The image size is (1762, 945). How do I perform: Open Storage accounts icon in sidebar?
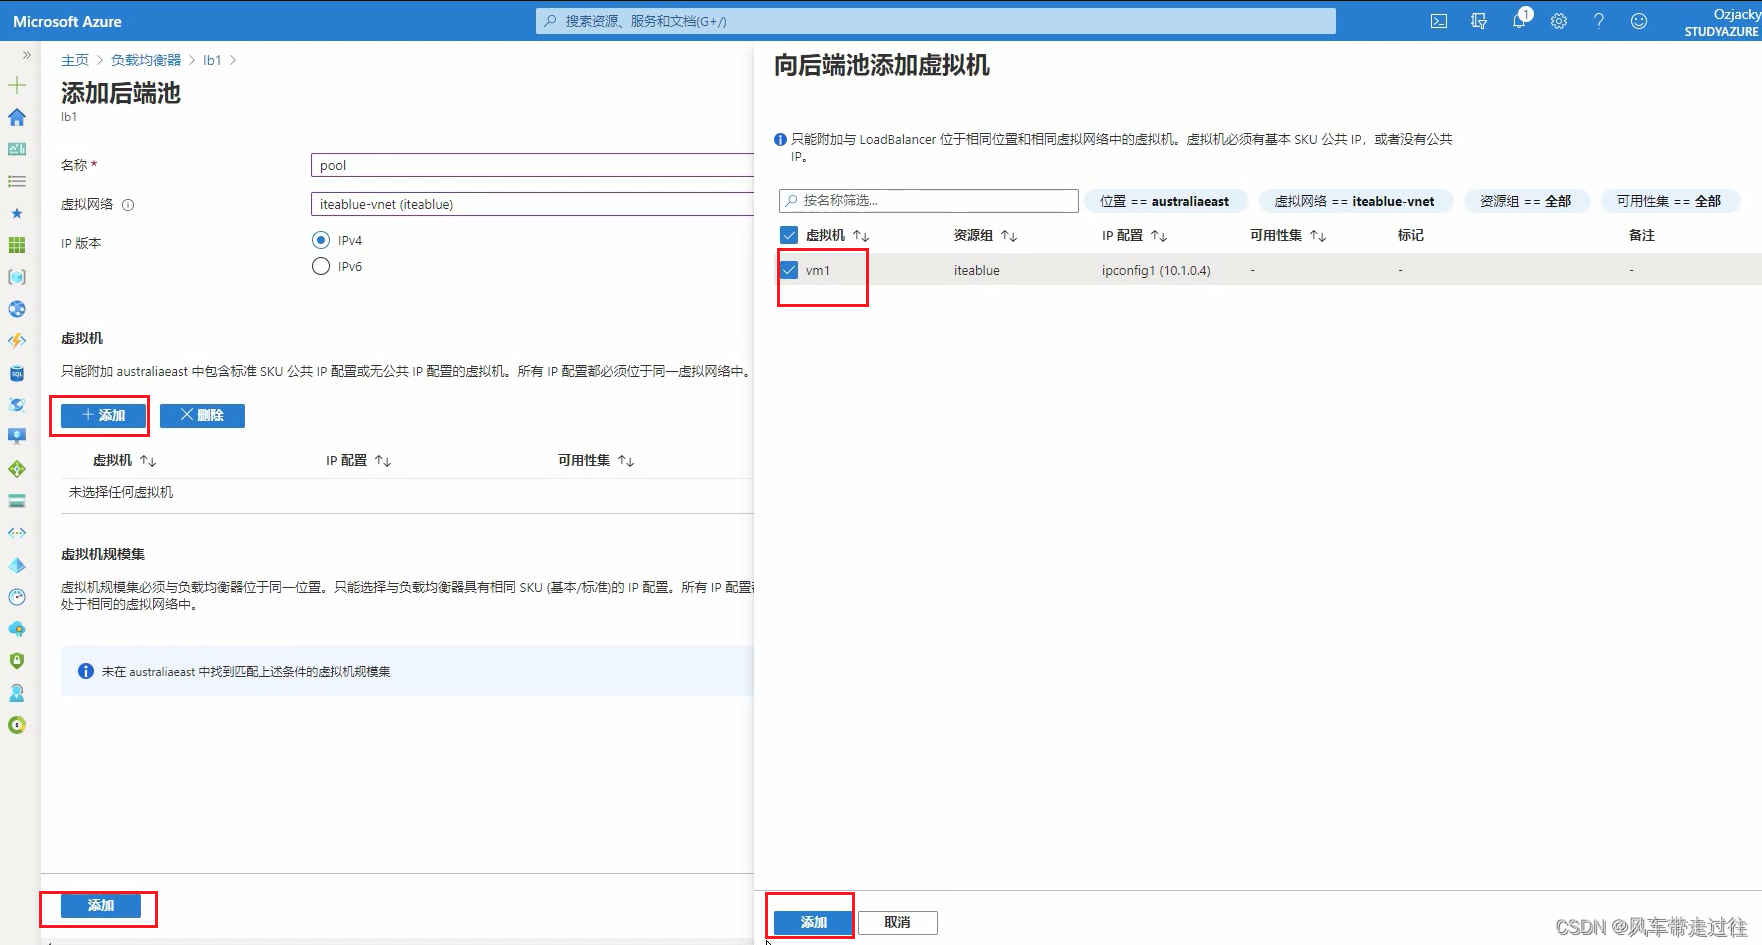[17, 501]
